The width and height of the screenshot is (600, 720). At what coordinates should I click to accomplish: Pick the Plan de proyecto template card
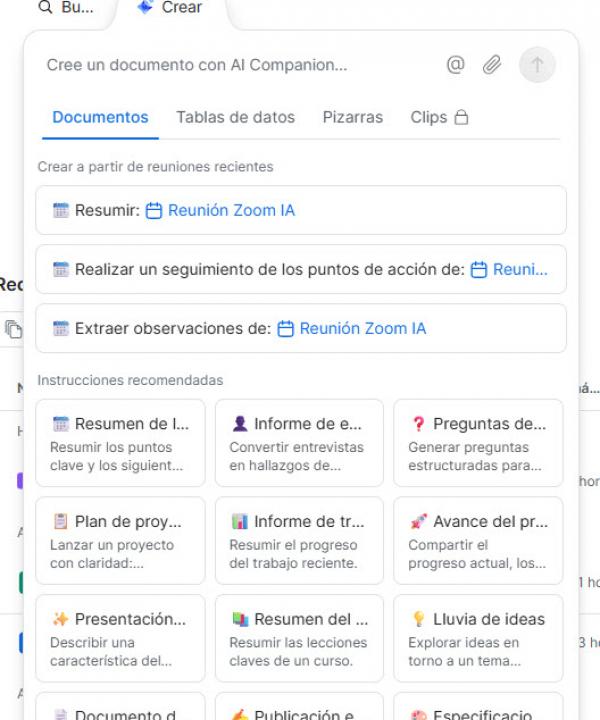coord(120,540)
